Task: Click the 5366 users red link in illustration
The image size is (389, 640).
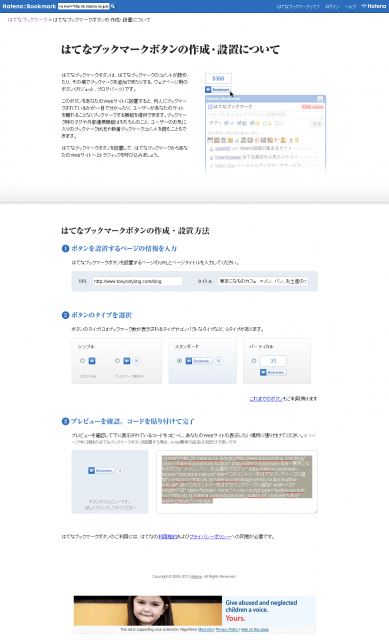Action: (312, 107)
